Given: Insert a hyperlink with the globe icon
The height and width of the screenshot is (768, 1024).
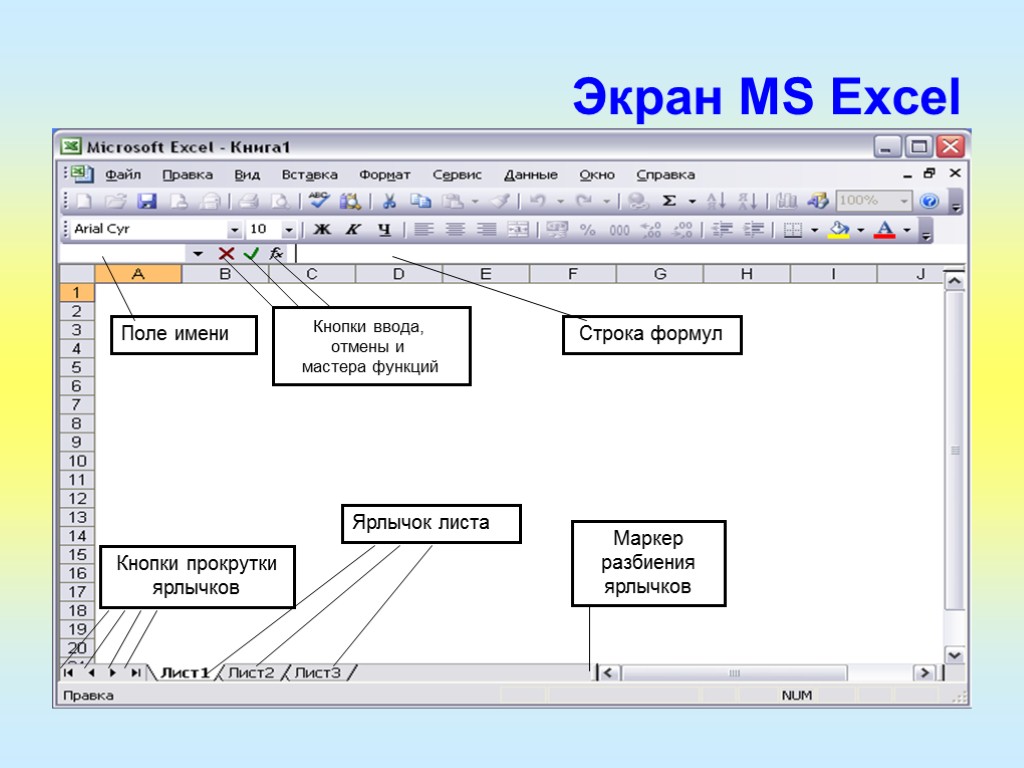Looking at the screenshot, I should click(637, 201).
